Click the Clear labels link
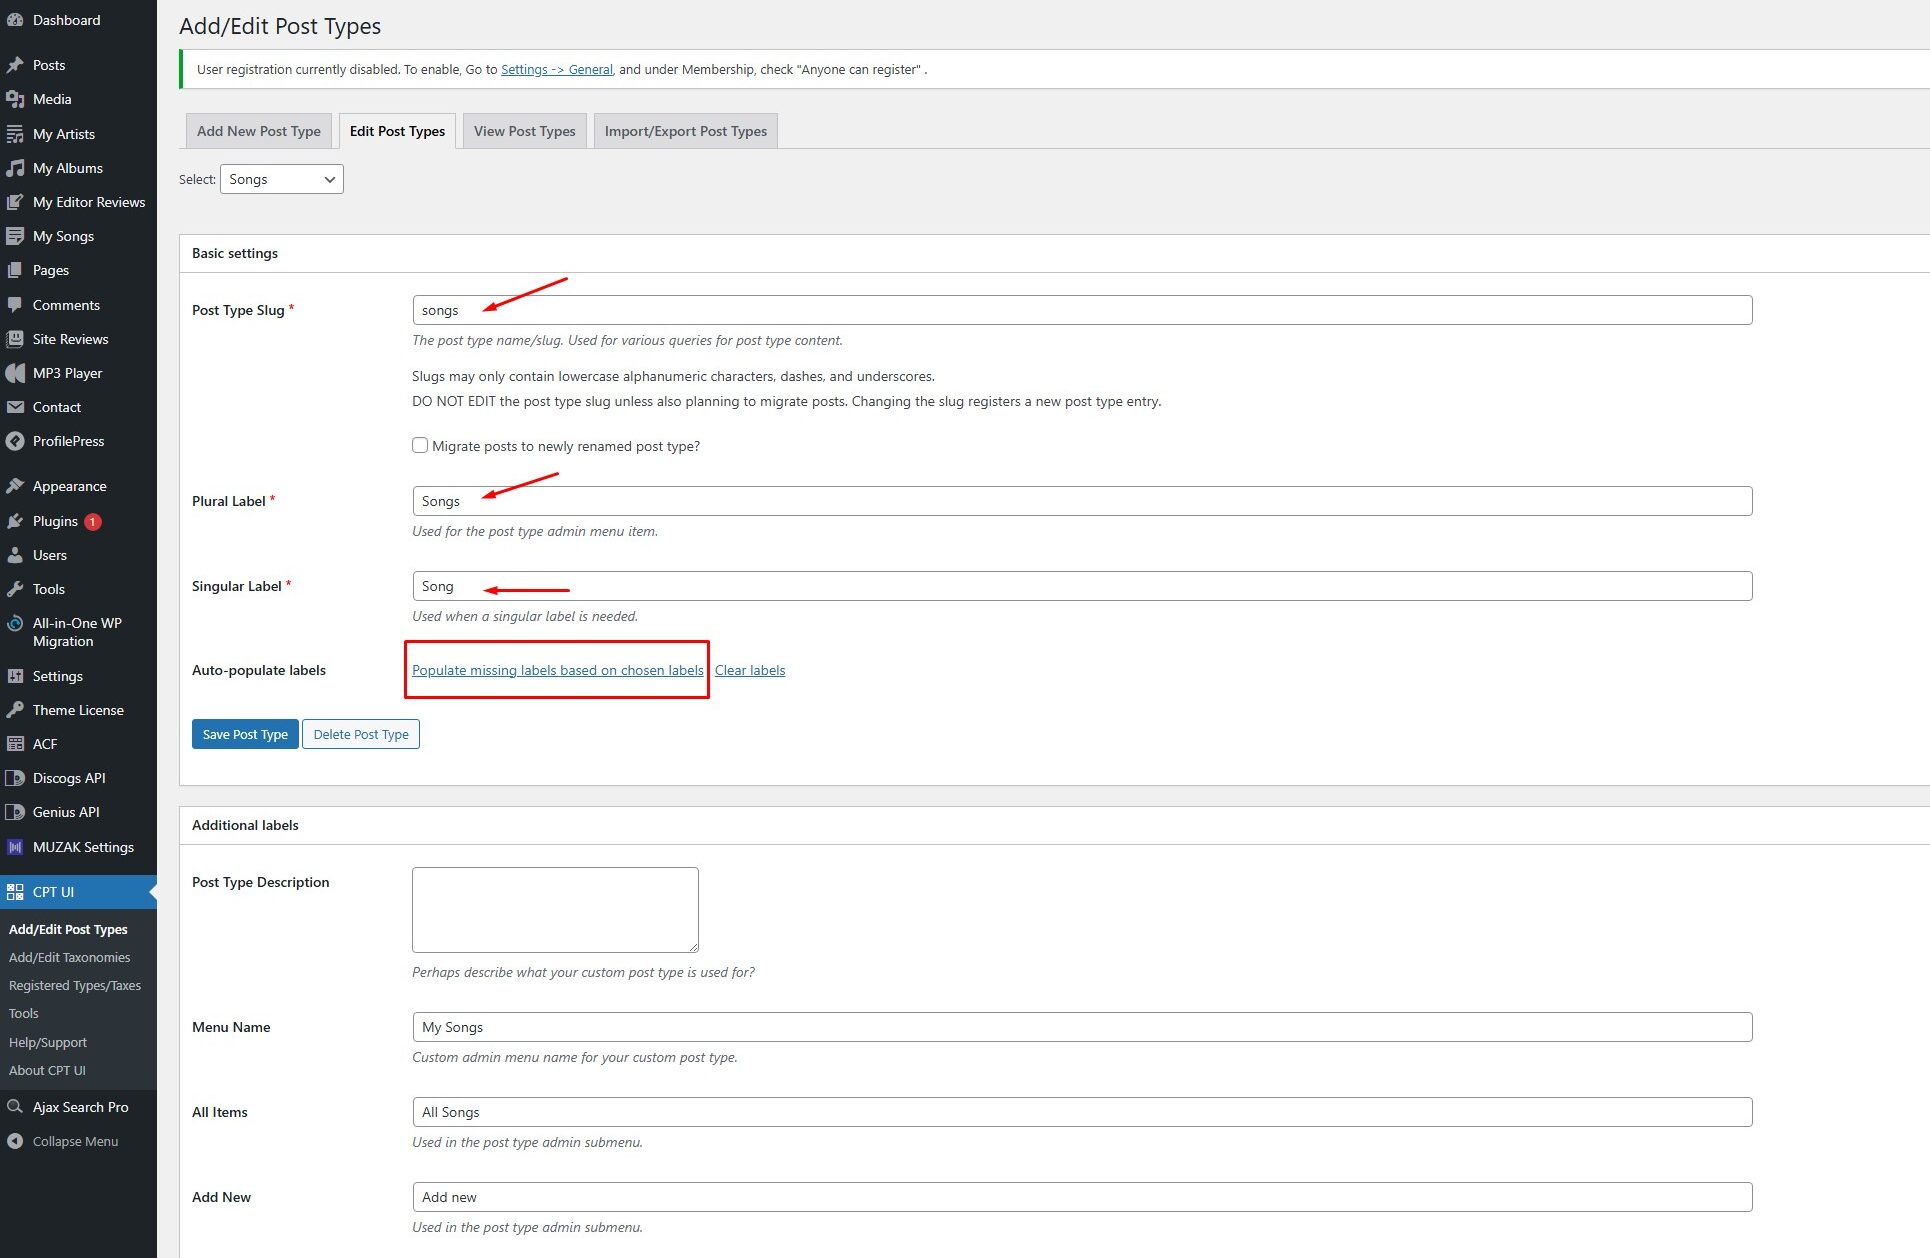The height and width of the screenshot is (1258, 1930). (x=750, y=670)
